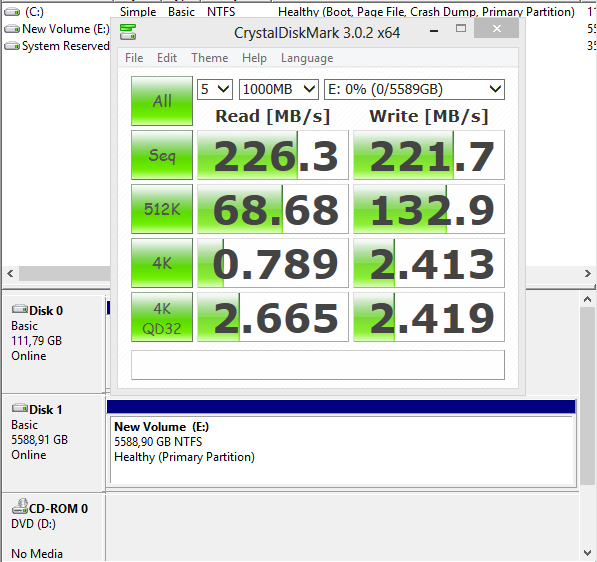Image resolution: width=597 pixels, height=562 pixels.
Task: Click the 4K write result 2.413
Action: point(429,263)
